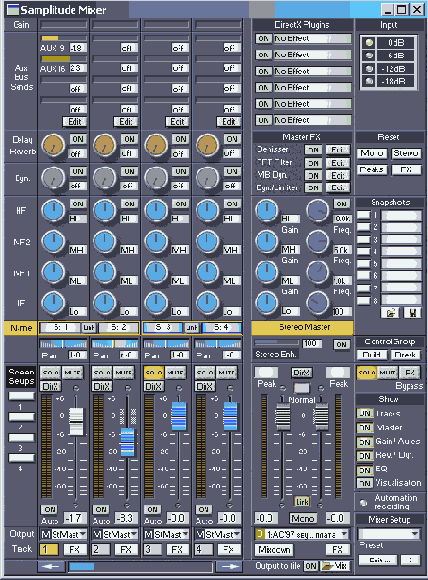Activate the master section Solo button
This screenshot has height=580, width=428.
[x=367, y=373]
